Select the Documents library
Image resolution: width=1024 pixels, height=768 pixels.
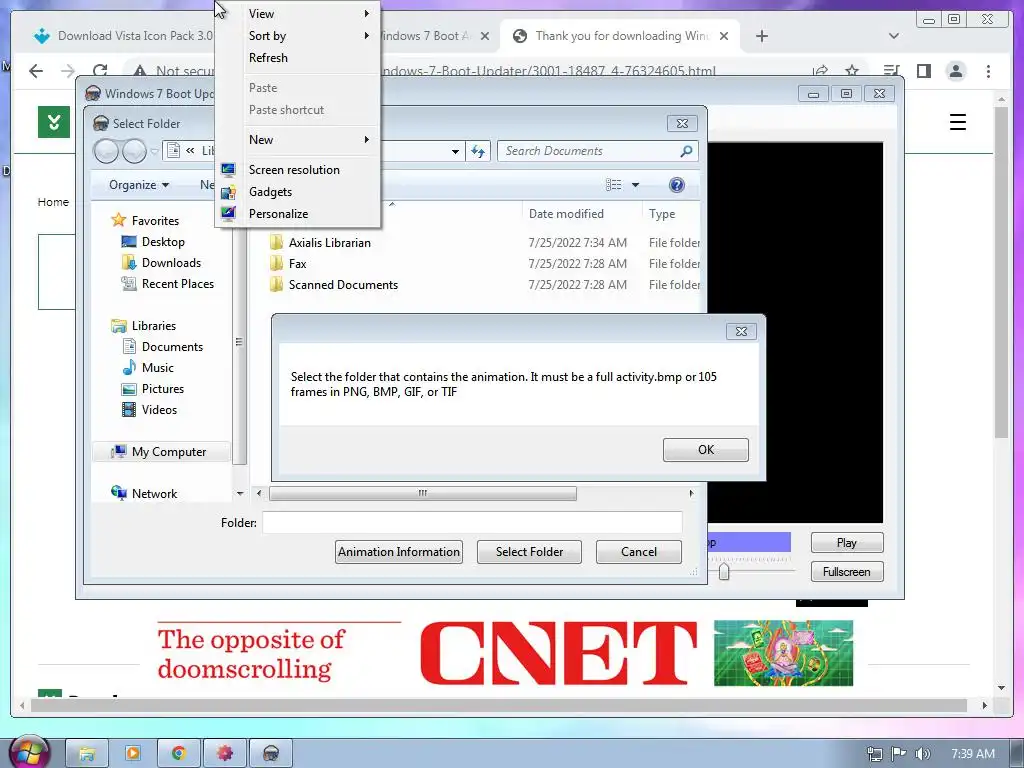[172, 347]
